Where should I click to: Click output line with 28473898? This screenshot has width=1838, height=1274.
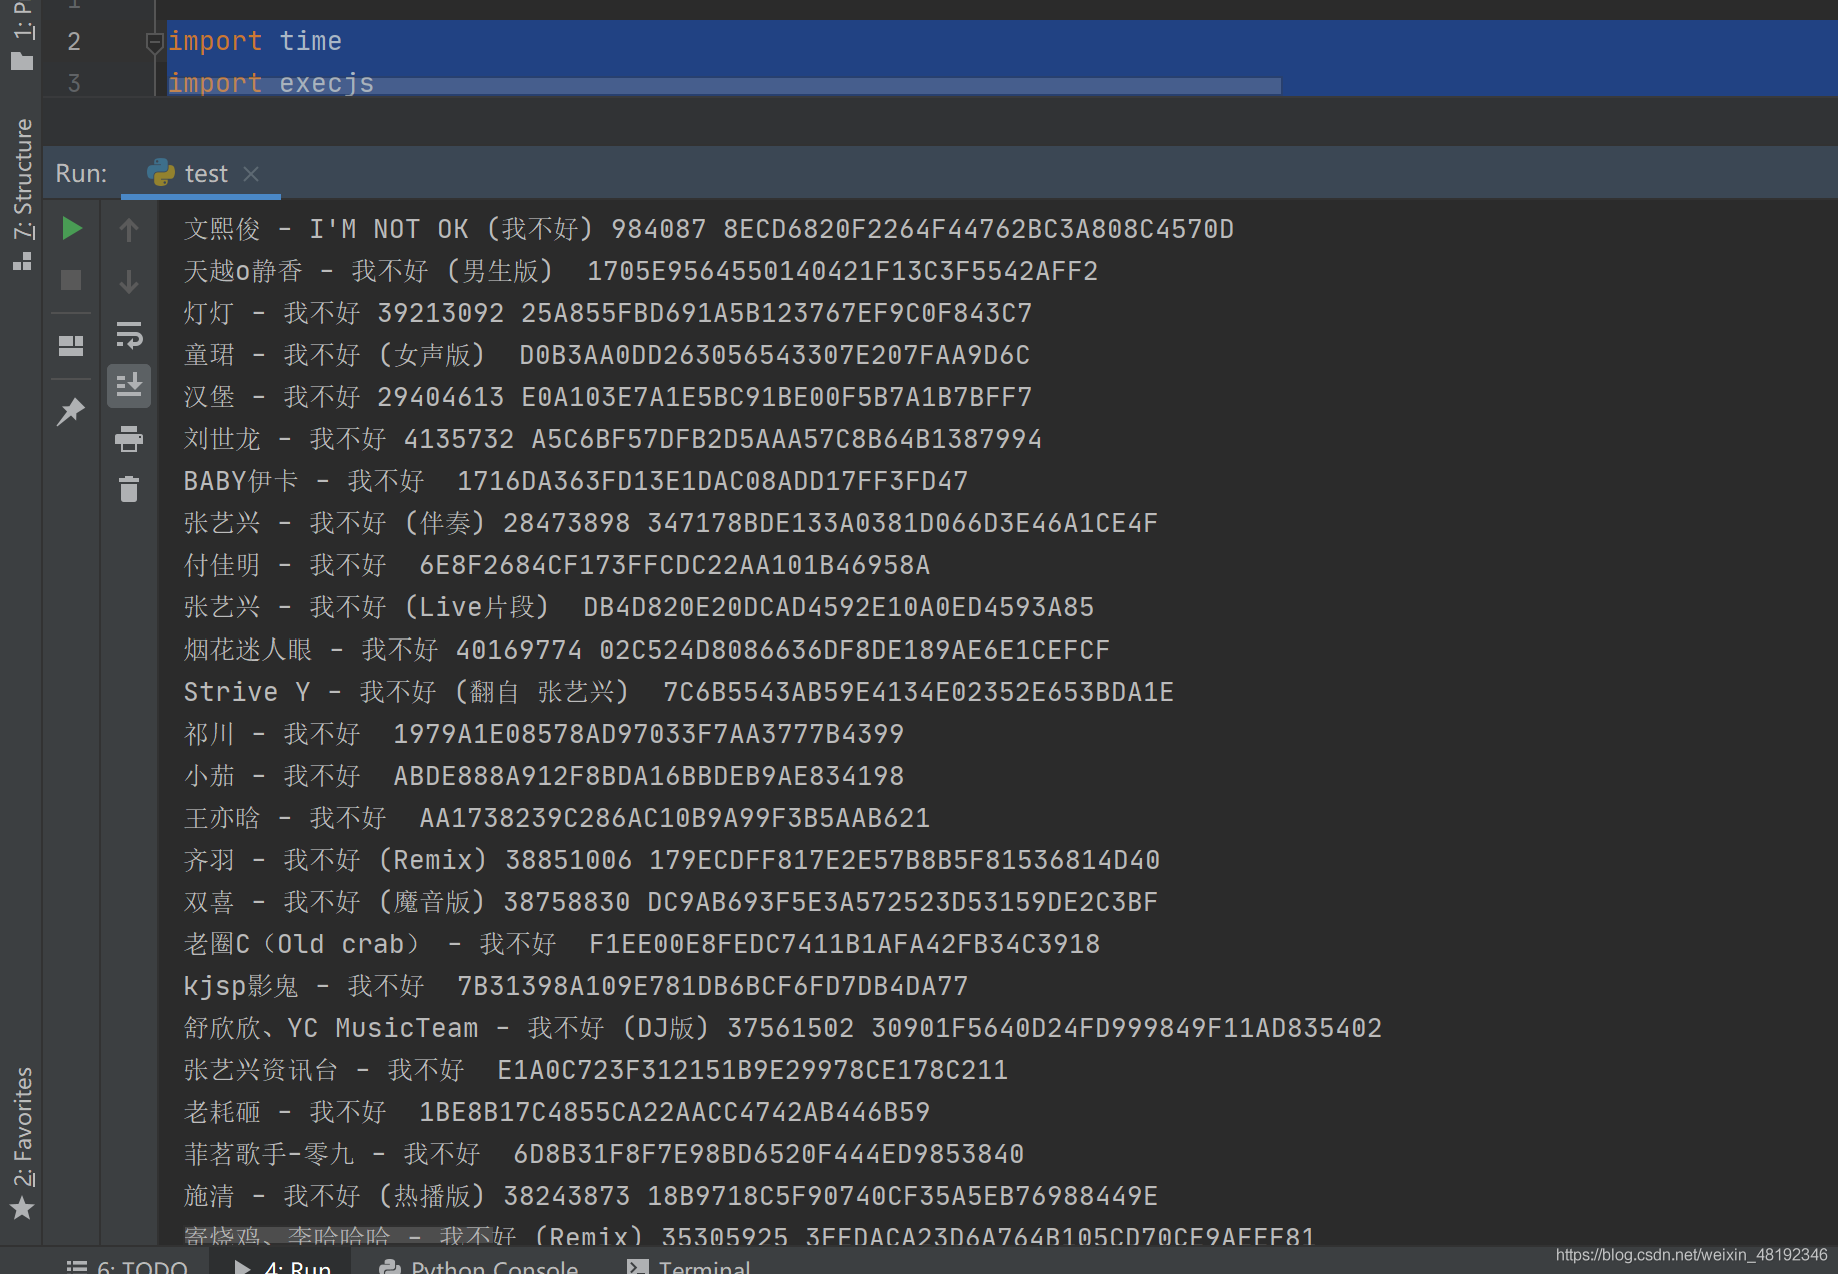click(671, 523)
